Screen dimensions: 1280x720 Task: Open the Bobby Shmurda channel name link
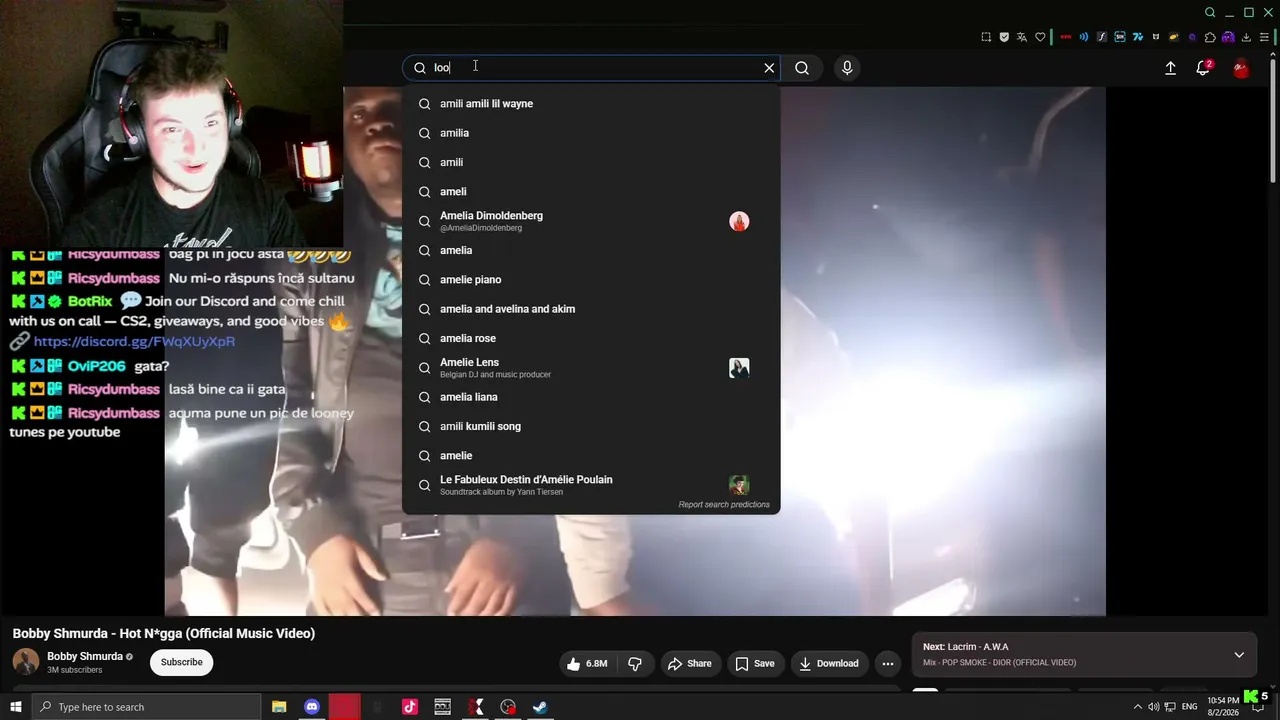point(85,656)
